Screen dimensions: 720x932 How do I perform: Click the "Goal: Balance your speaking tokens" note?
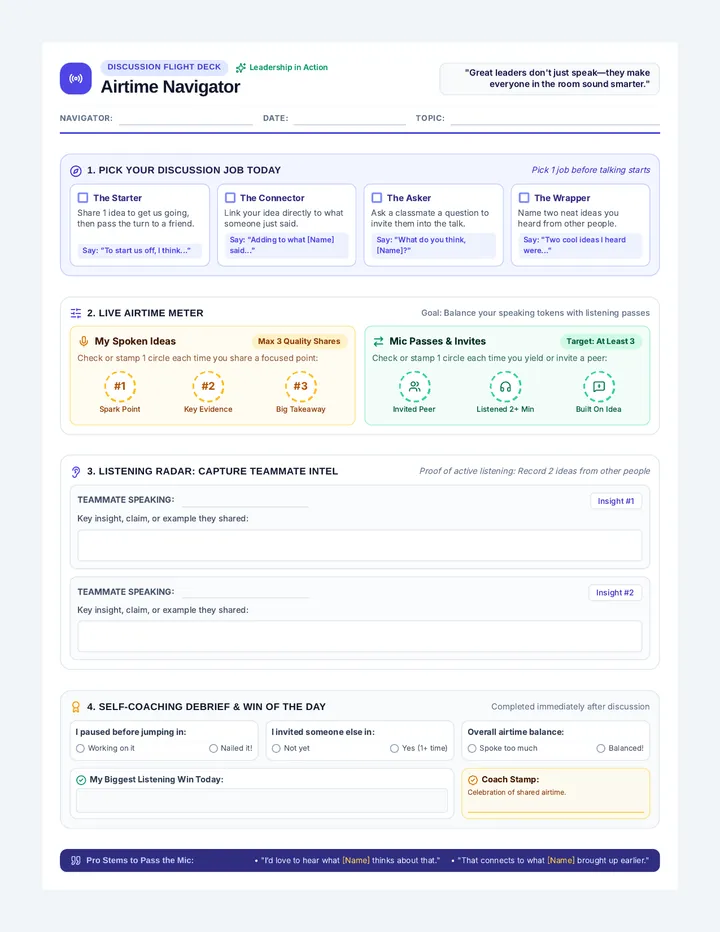coord(535,313)
